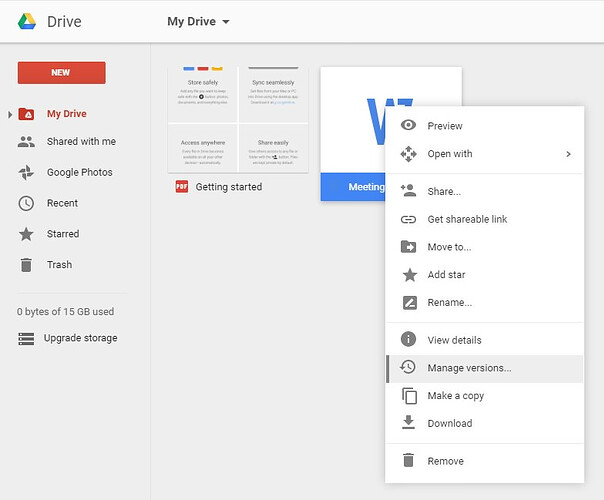
Task: Click the red NEW button
Action: click(62, 72)
